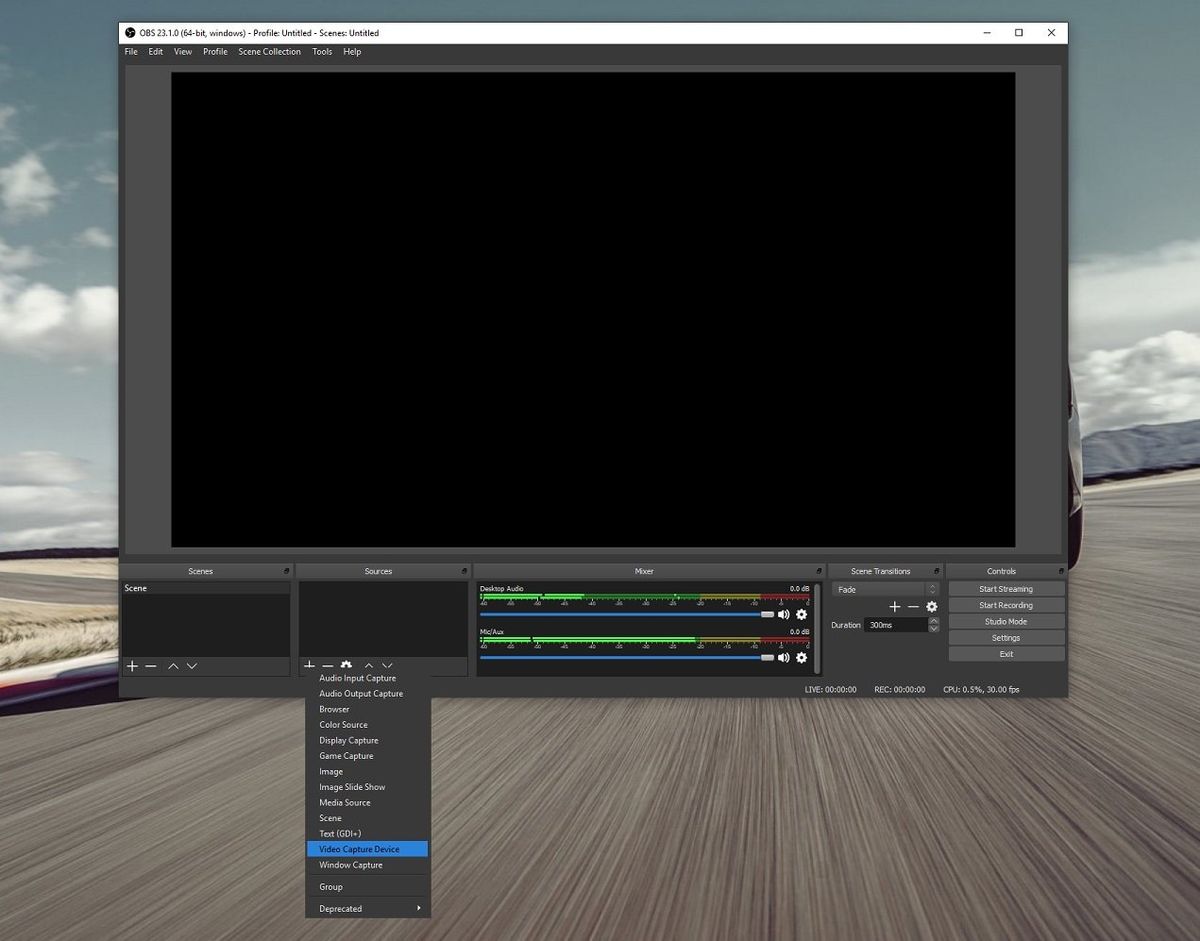Image resolution: width=1200 pixels, height=941 pixels.
Task: Click the add source plus icon
Action: [x=309, y=666]
